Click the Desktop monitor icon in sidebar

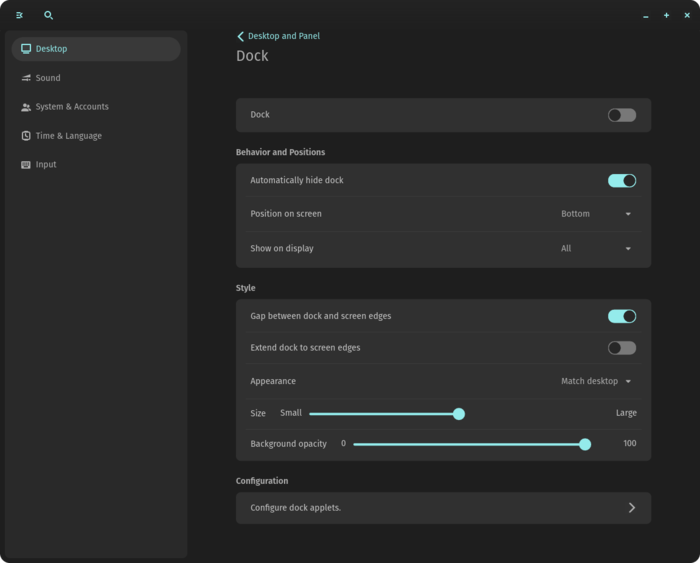[26, 49]
